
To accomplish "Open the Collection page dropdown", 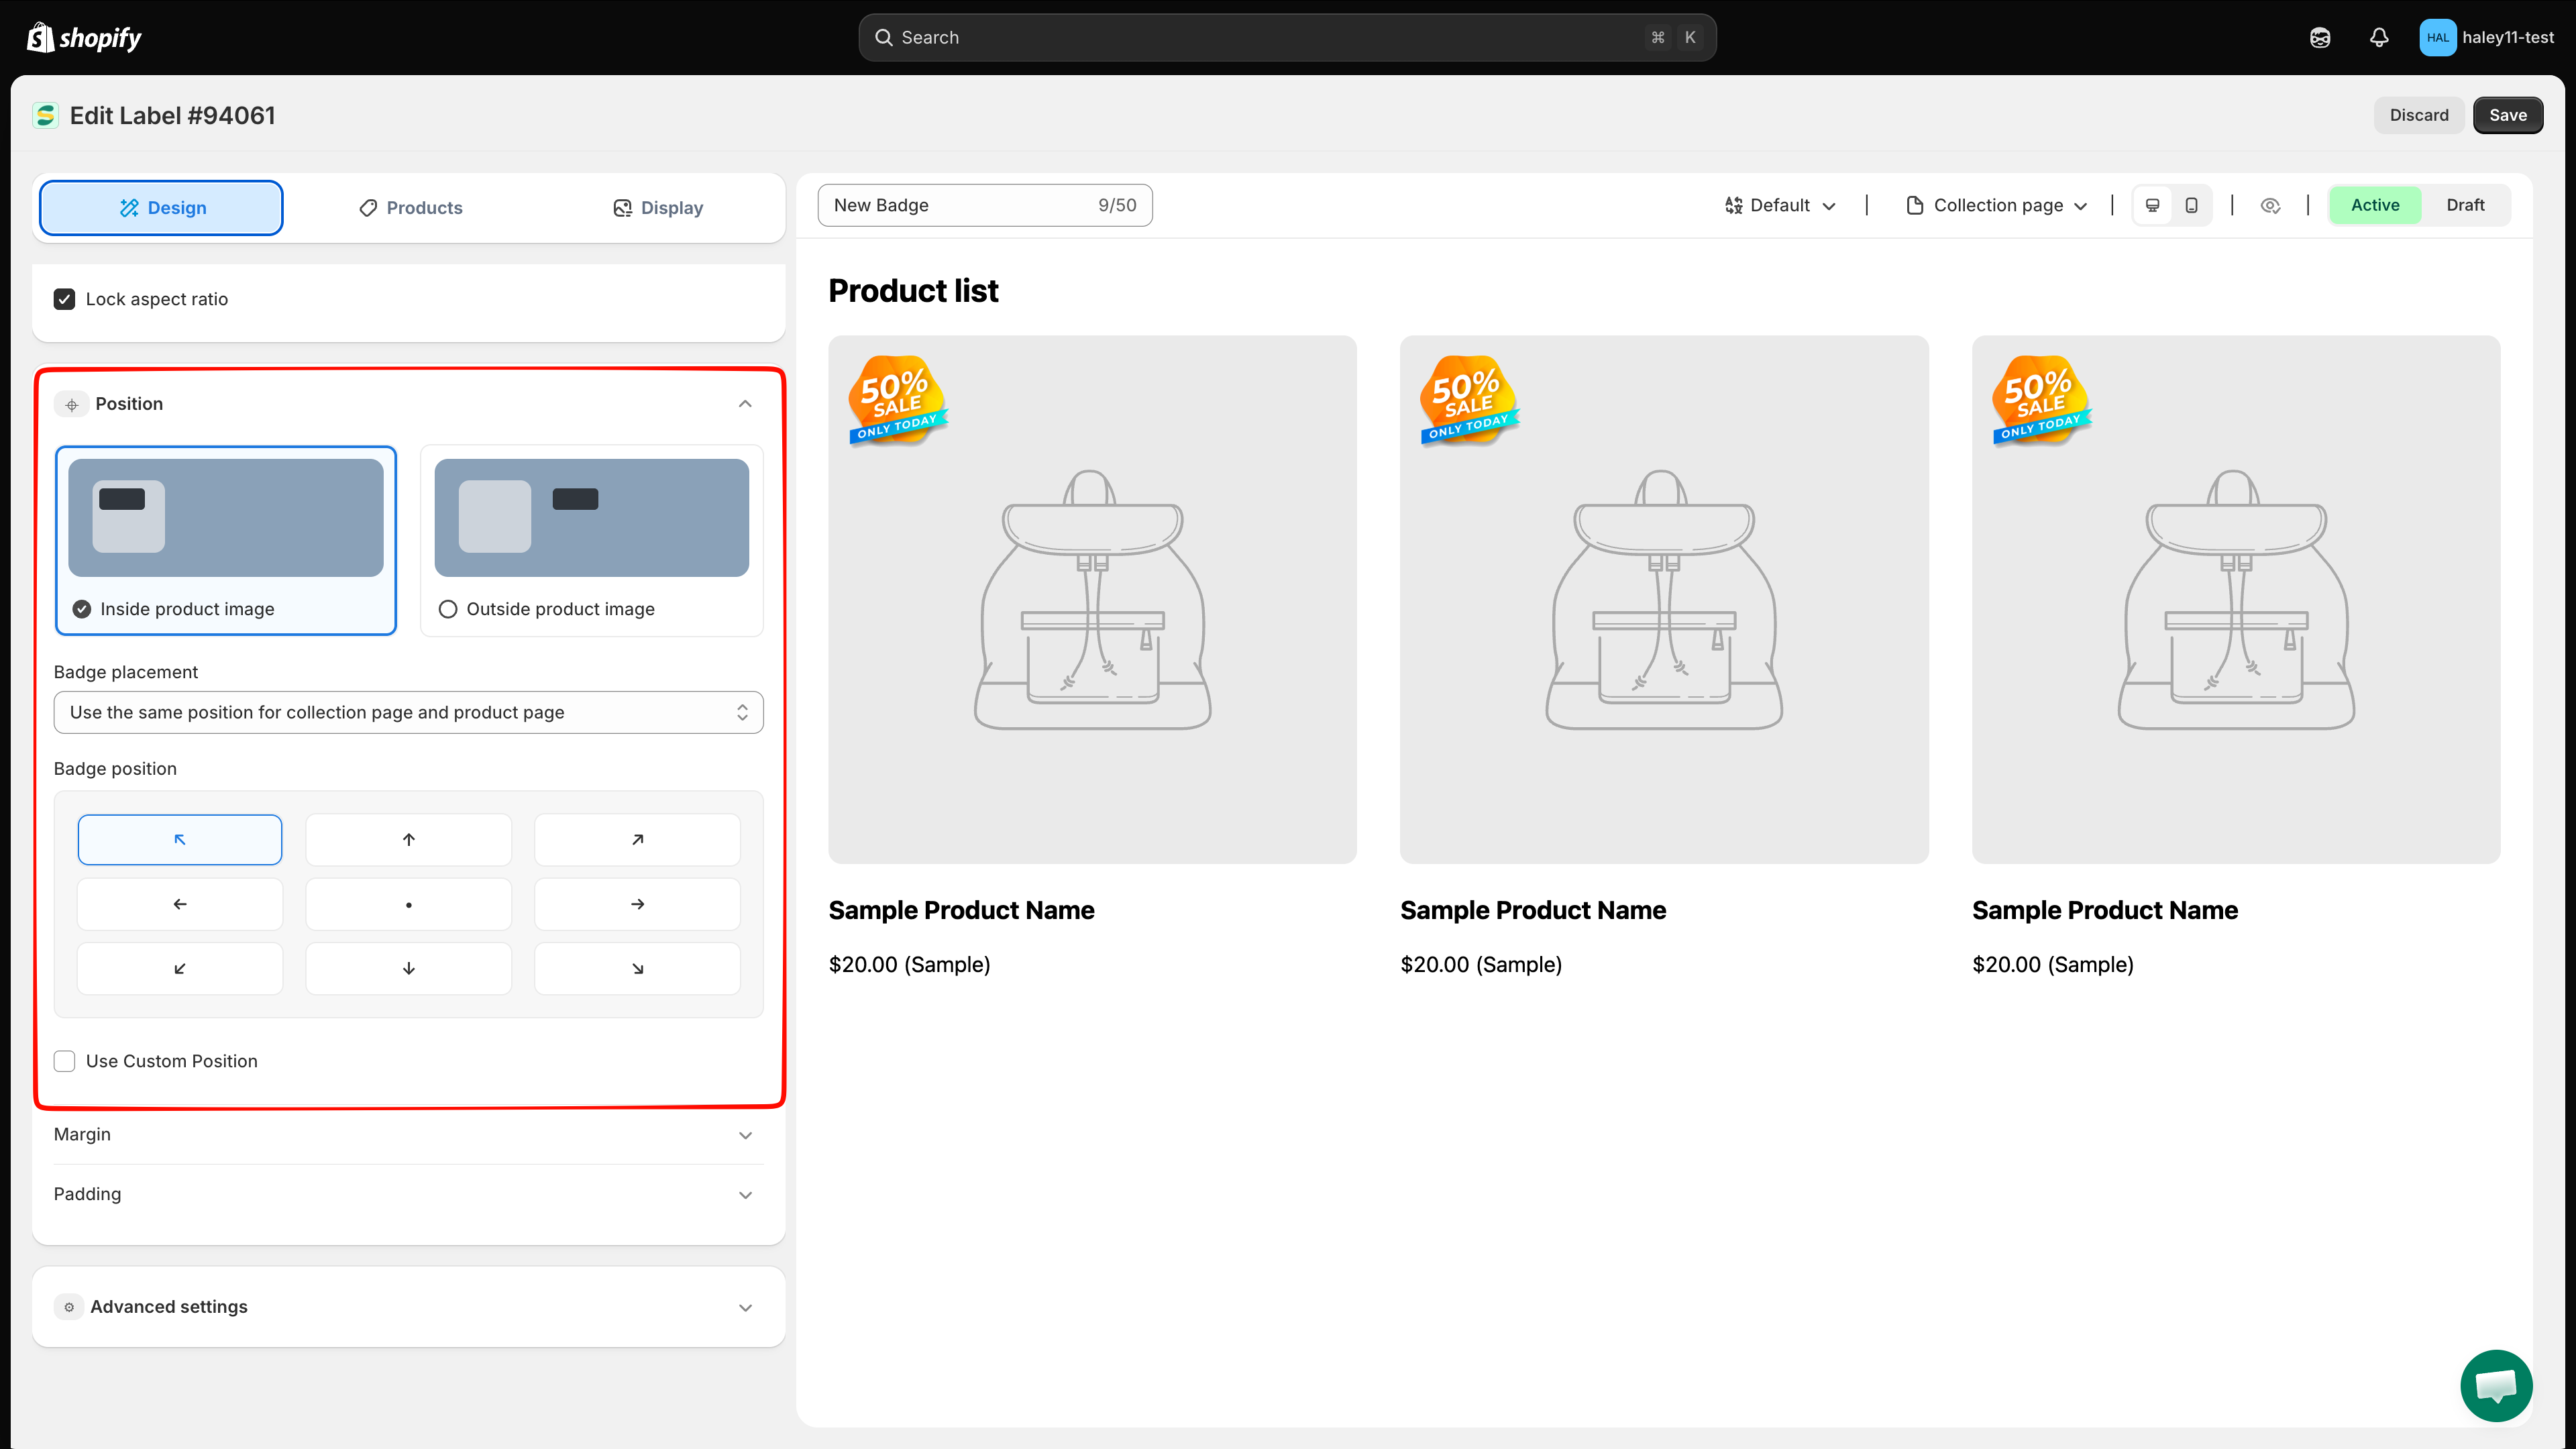I will (x=1998, y=205).
